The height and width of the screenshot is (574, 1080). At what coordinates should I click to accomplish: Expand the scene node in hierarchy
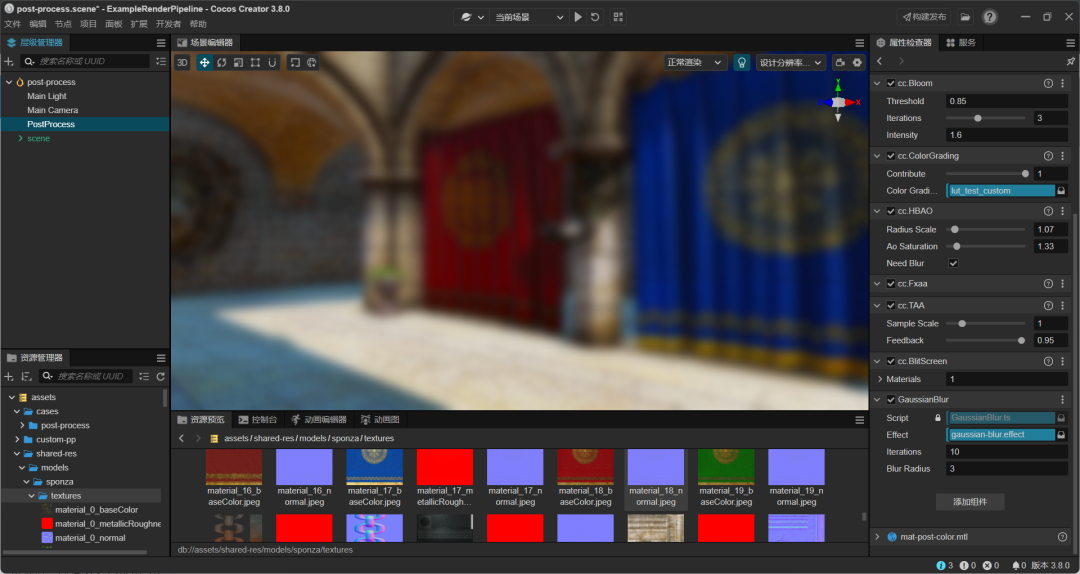(x=21, y=139)
